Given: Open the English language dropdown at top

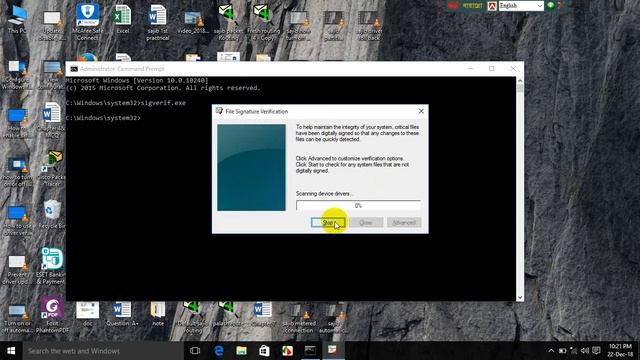Looking at the screenshot, I should click(x=521, y=6).
